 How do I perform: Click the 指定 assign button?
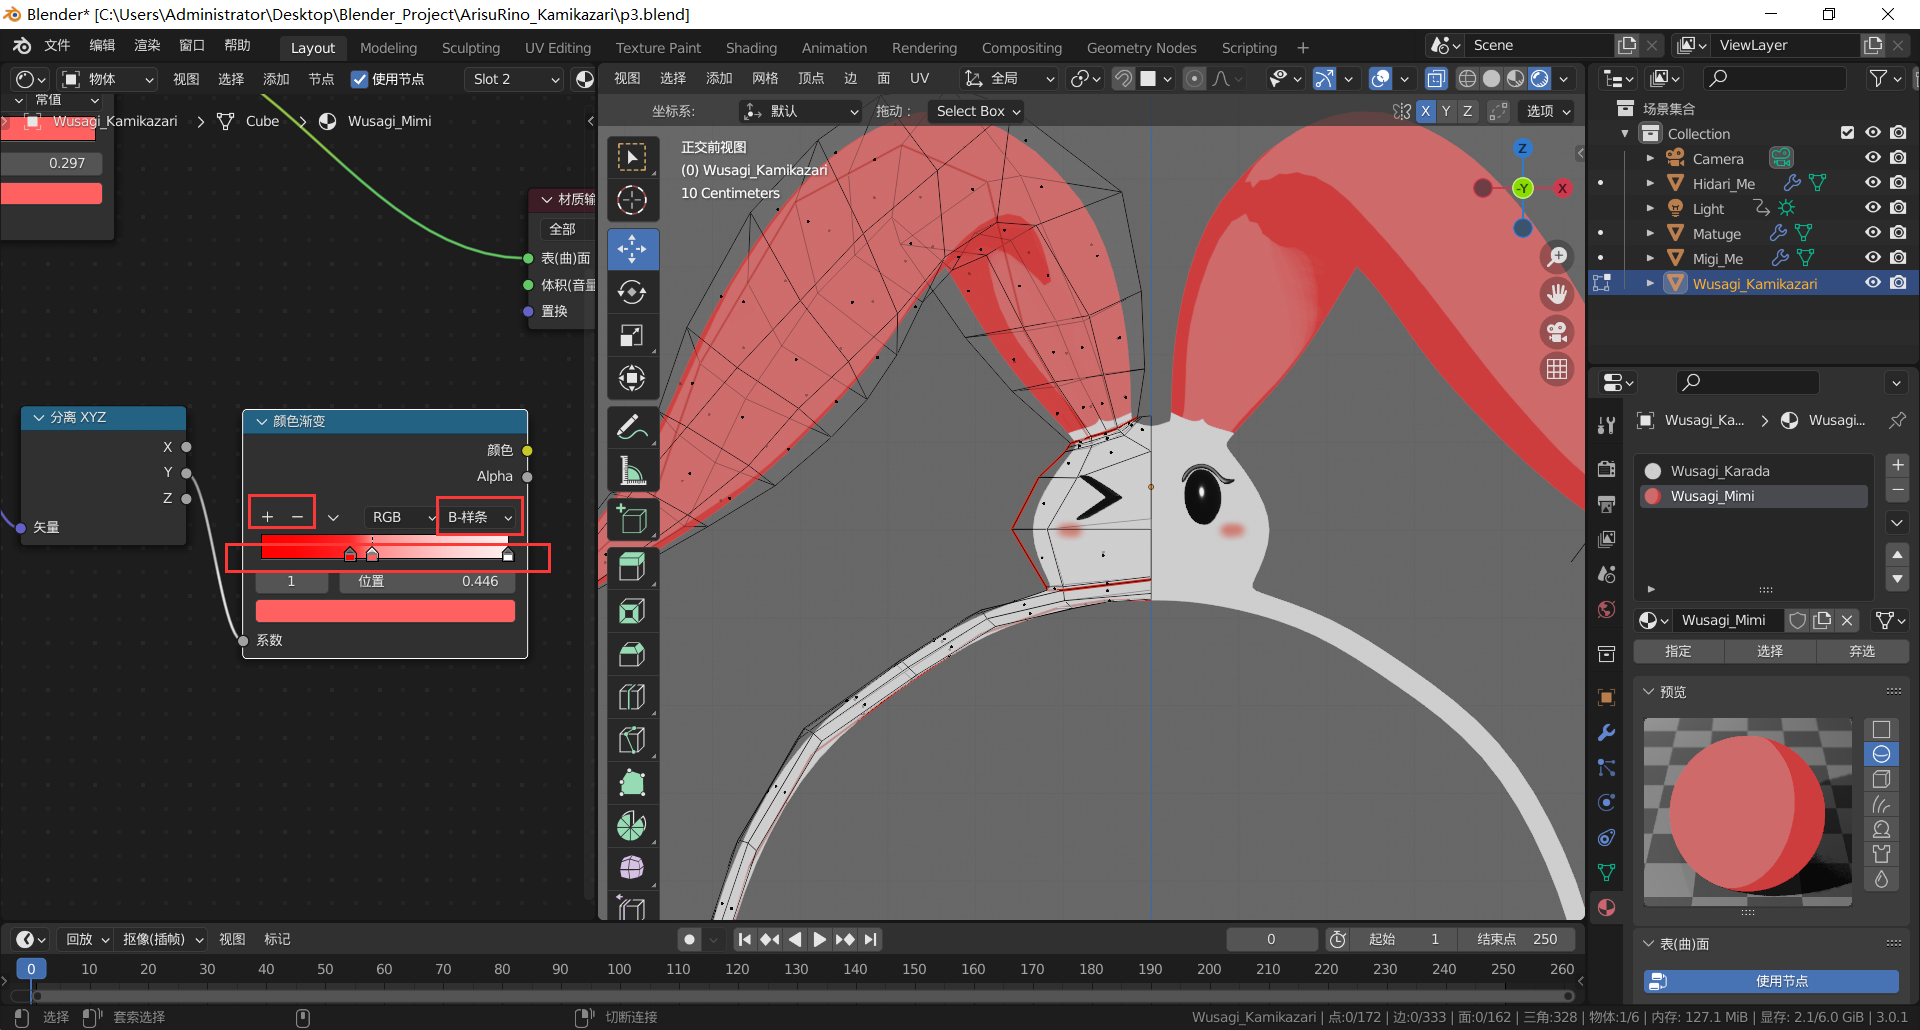point(1678,651)
